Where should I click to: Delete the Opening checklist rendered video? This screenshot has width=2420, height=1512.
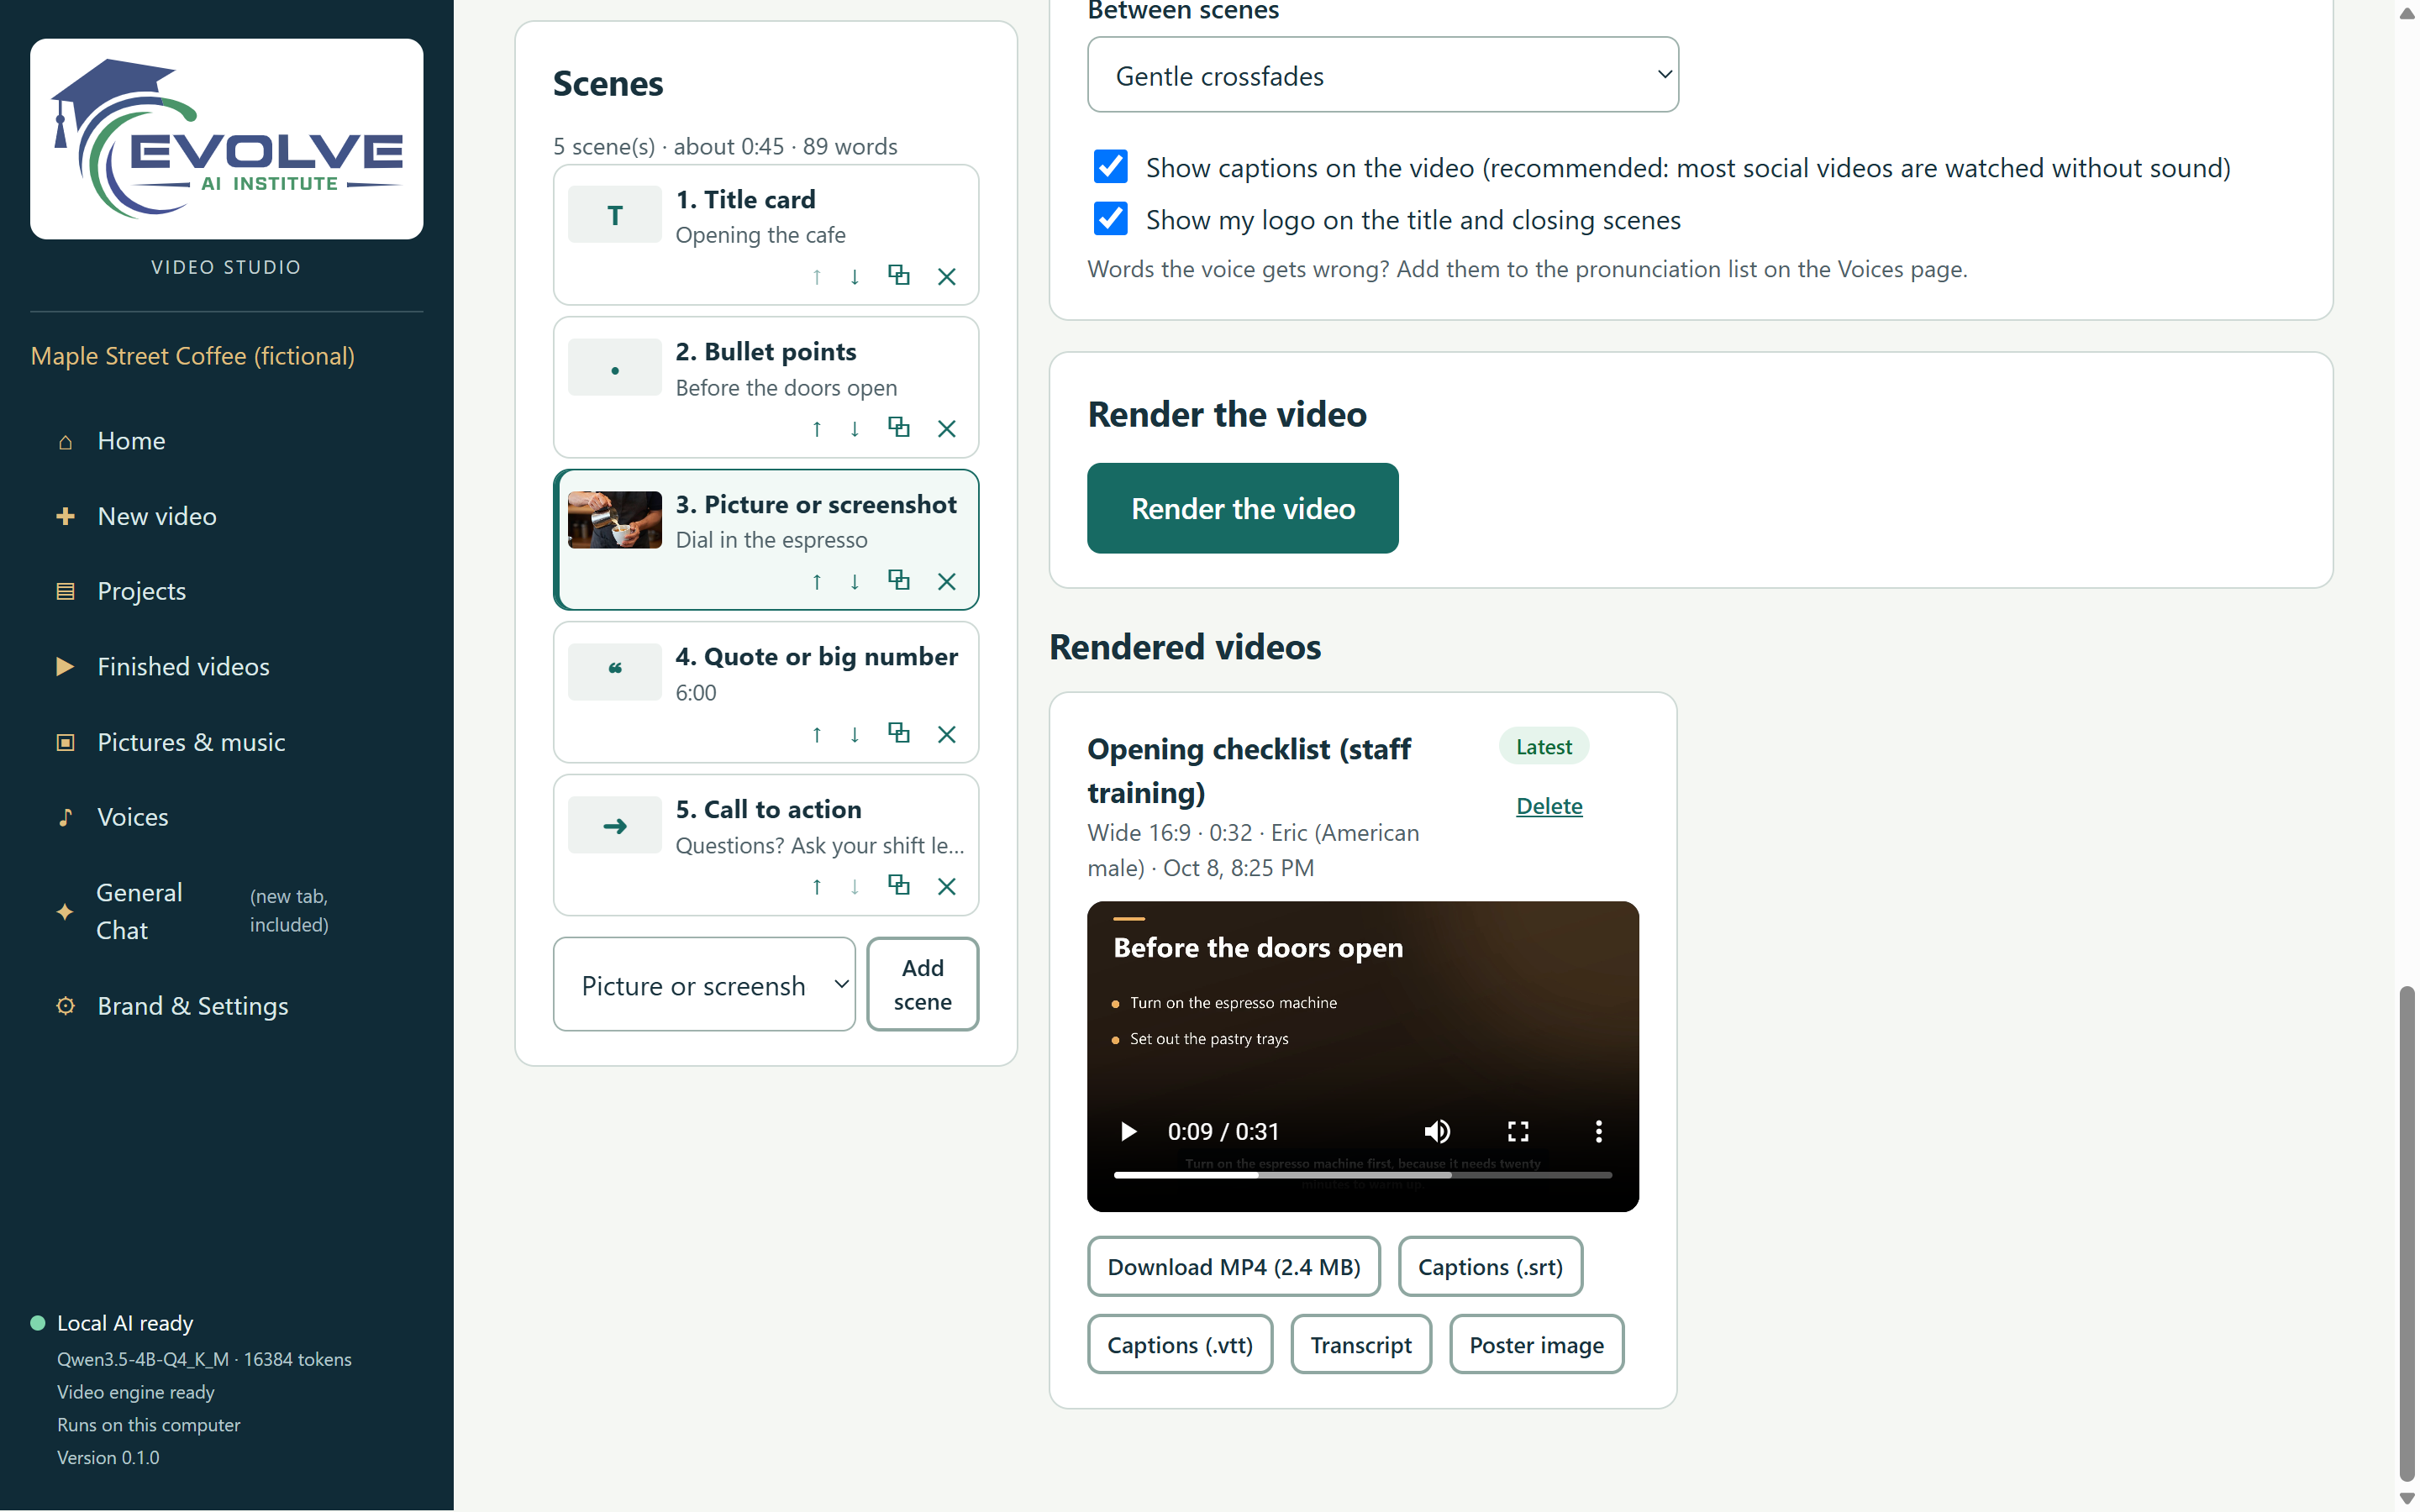pyautogui.click(x=1548, y=806)
